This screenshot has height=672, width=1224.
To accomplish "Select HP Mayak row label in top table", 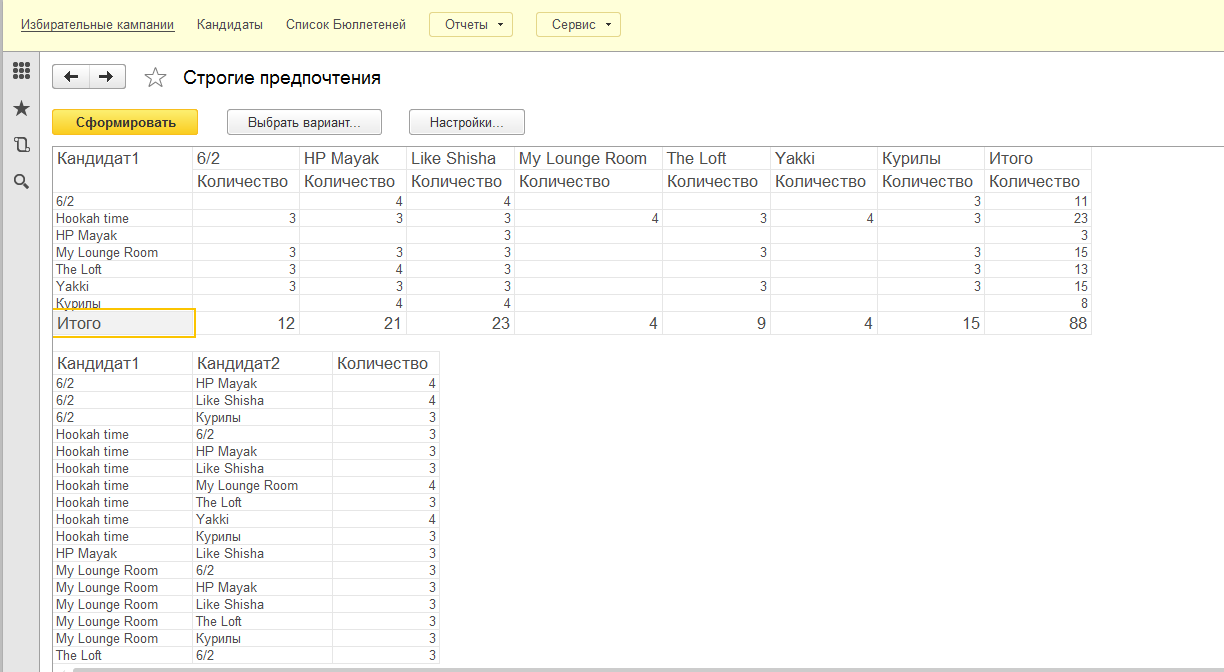I will (x=122, y=235).
